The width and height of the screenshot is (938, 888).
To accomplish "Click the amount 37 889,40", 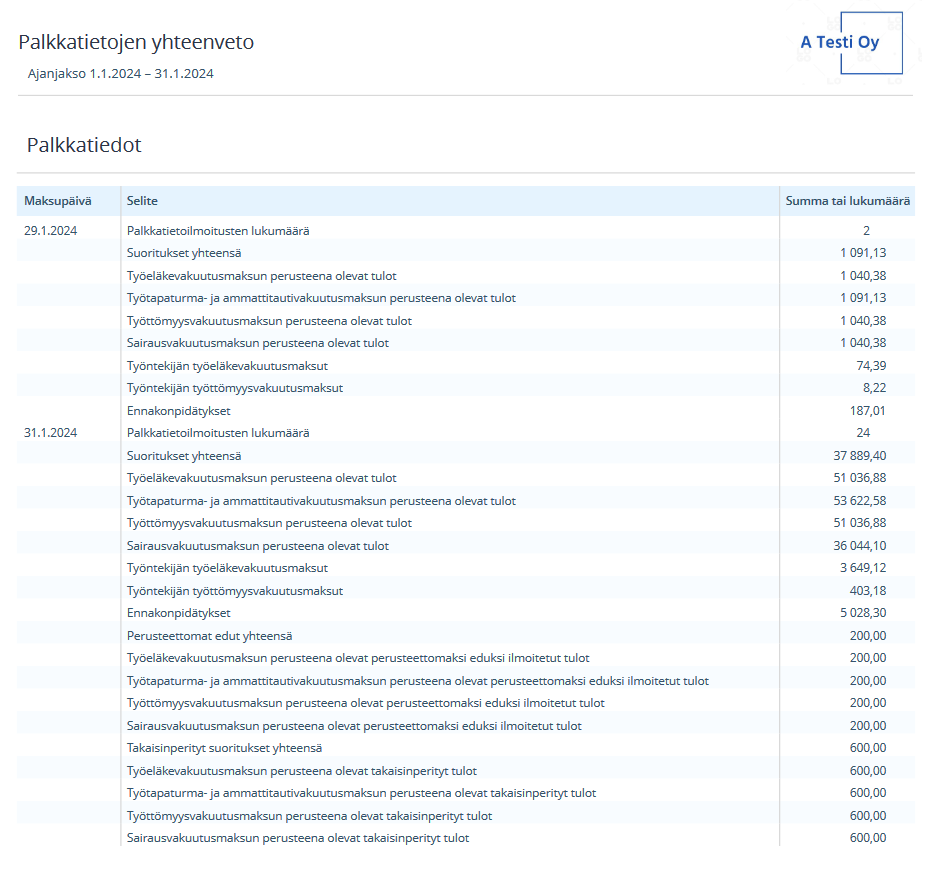I will [x=855, y=456].
